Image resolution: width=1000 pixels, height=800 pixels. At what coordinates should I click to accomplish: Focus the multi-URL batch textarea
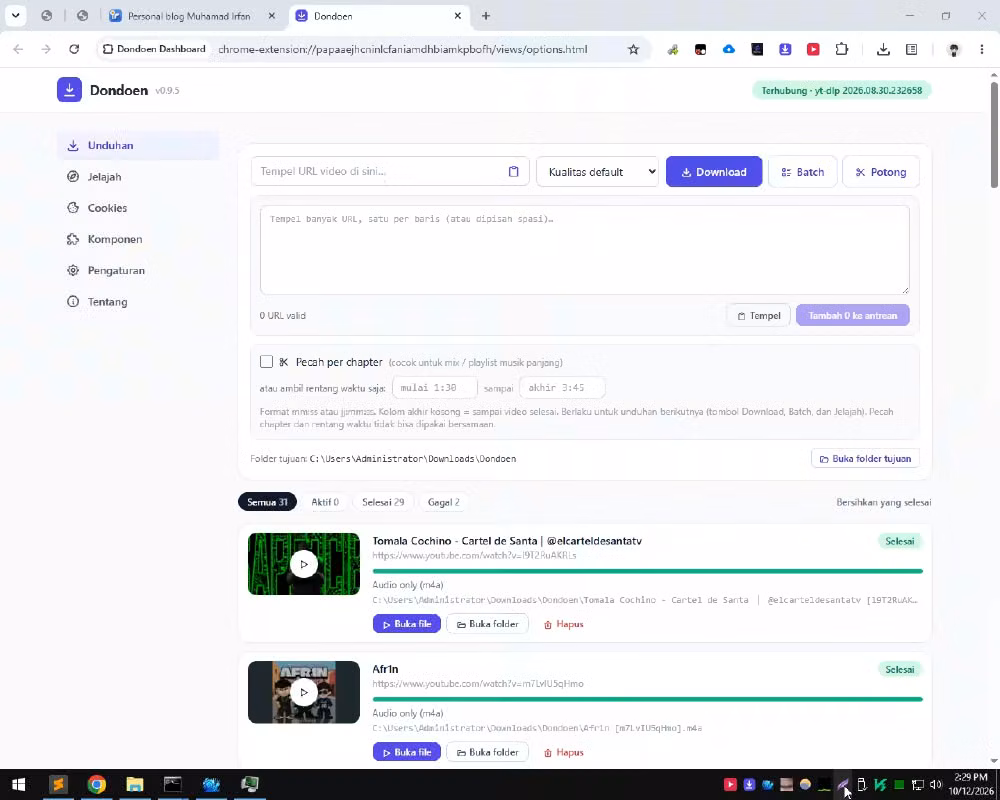point(584,249)
